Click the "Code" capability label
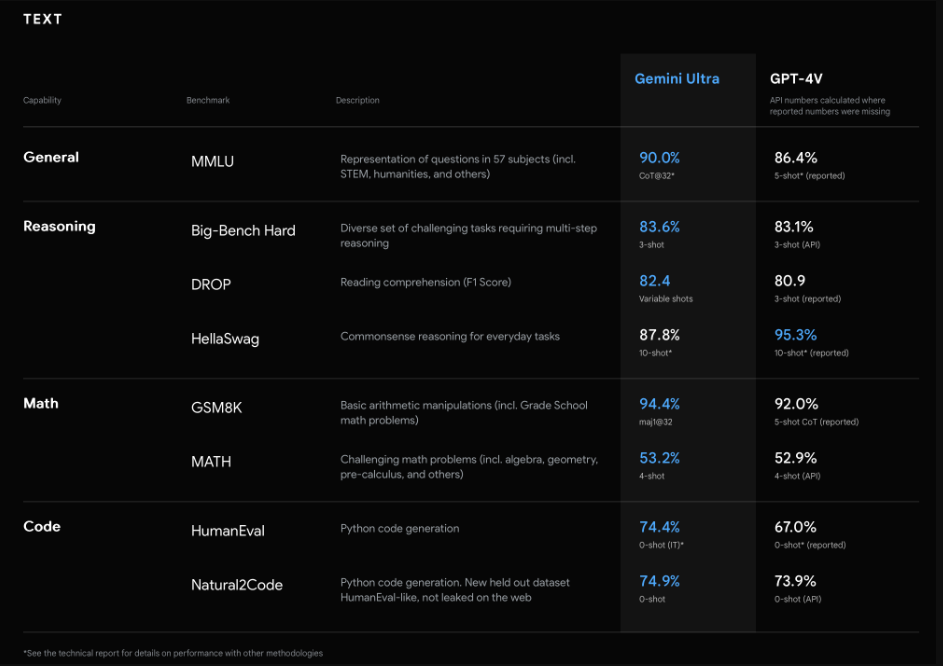 pyautogui.click(x=42, y=526)
